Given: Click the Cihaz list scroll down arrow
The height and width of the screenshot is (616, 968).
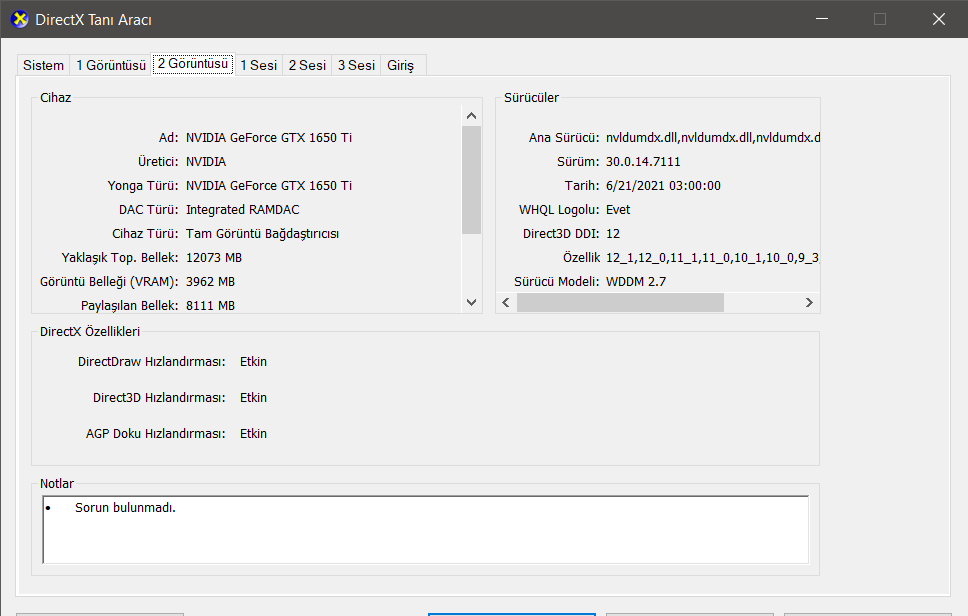Looking at the screenshot, I should click(472, 302).
